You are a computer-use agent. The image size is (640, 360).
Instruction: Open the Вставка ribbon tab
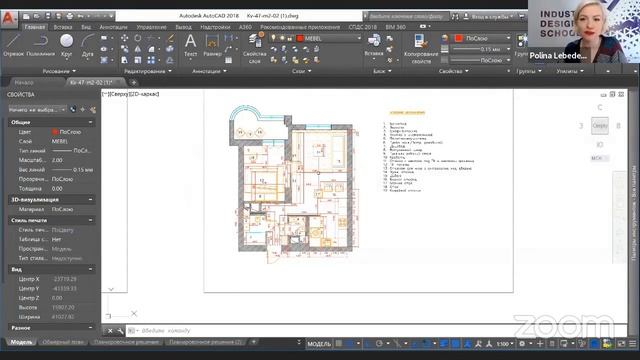click(62, 27)
